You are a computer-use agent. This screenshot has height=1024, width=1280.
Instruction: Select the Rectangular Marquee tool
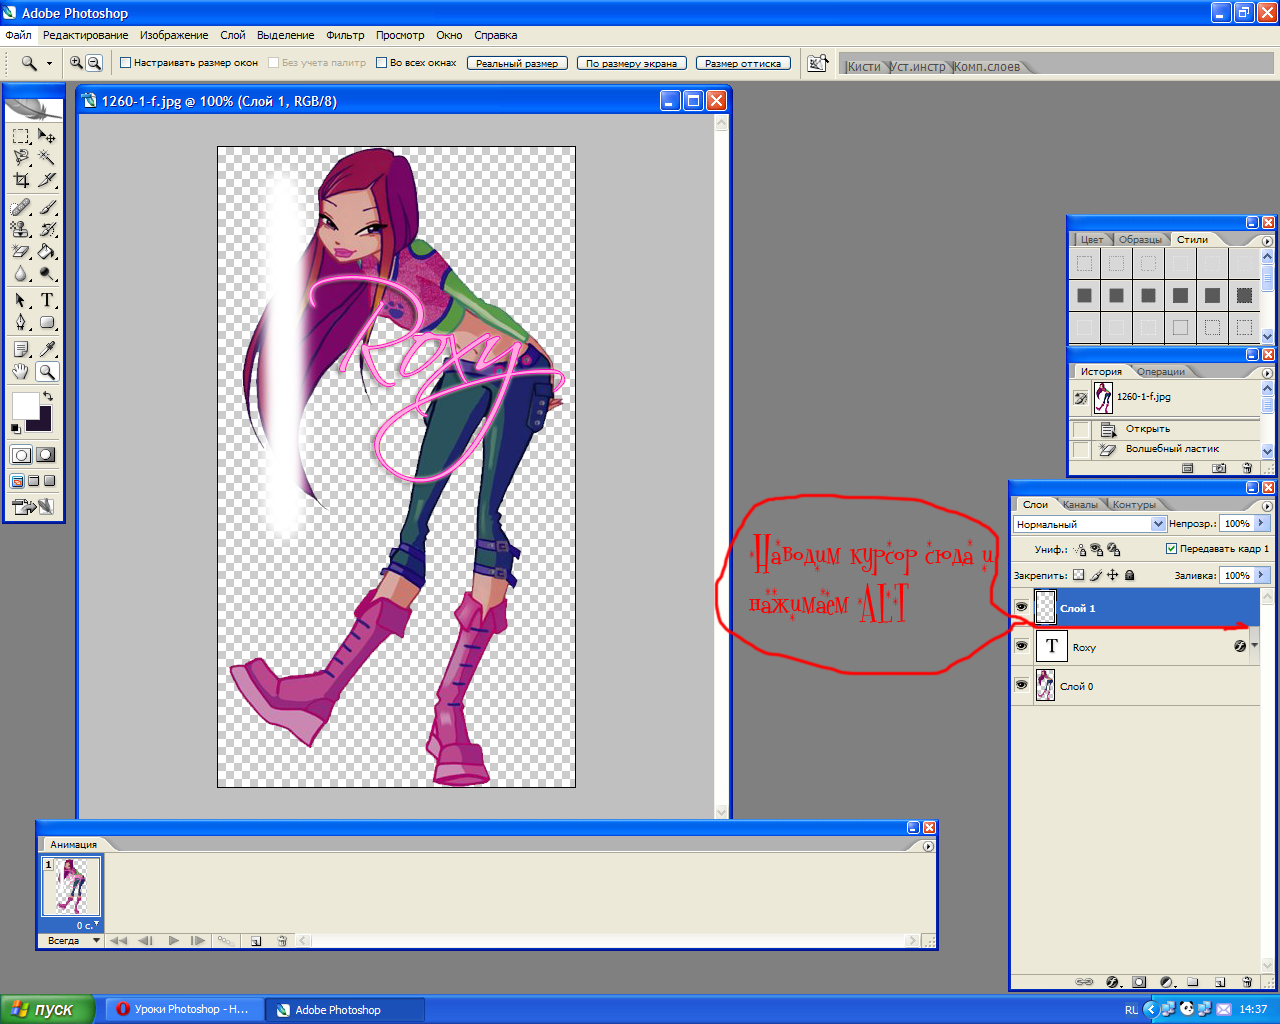tap(21, 135)
